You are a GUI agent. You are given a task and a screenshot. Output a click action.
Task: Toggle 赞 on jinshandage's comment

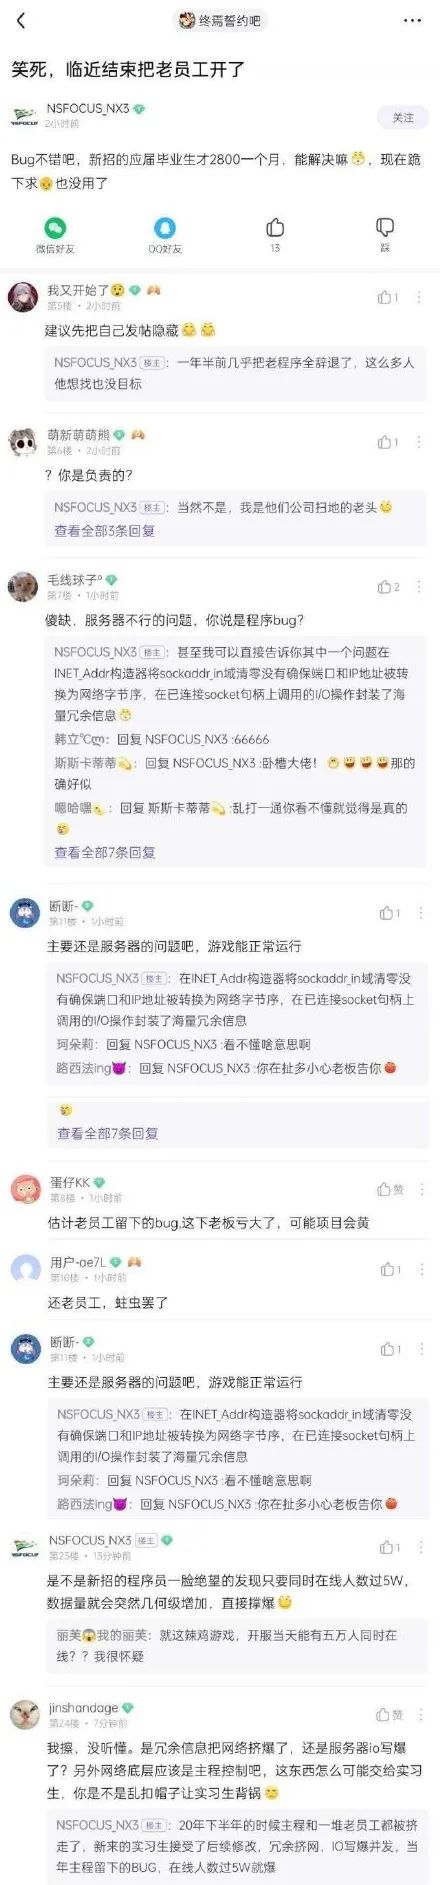pos(389,1714)
